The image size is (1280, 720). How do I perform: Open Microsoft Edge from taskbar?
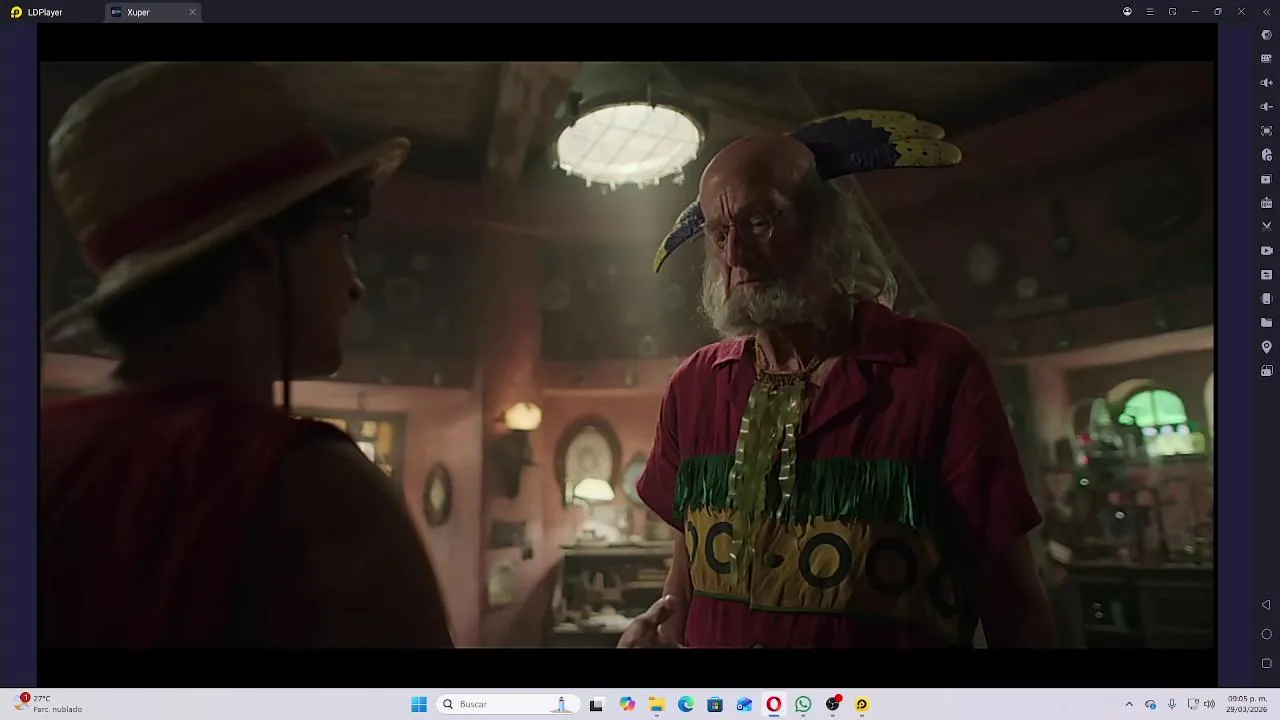click(x=686, y=704)
